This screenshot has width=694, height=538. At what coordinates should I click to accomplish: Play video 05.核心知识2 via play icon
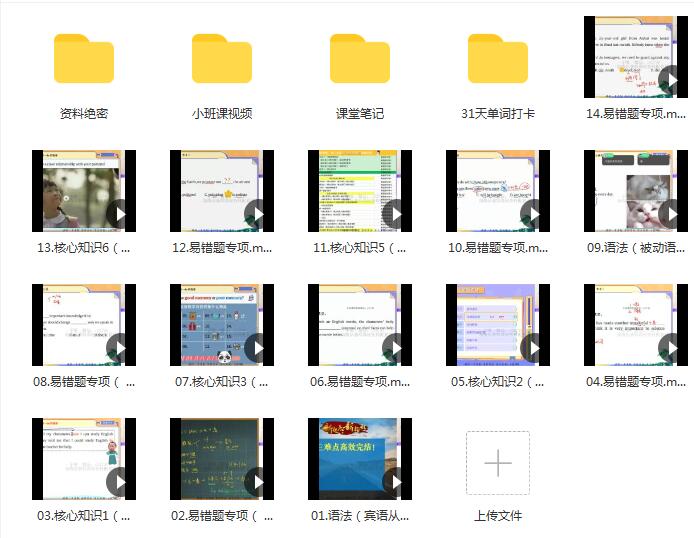point(533,348)
